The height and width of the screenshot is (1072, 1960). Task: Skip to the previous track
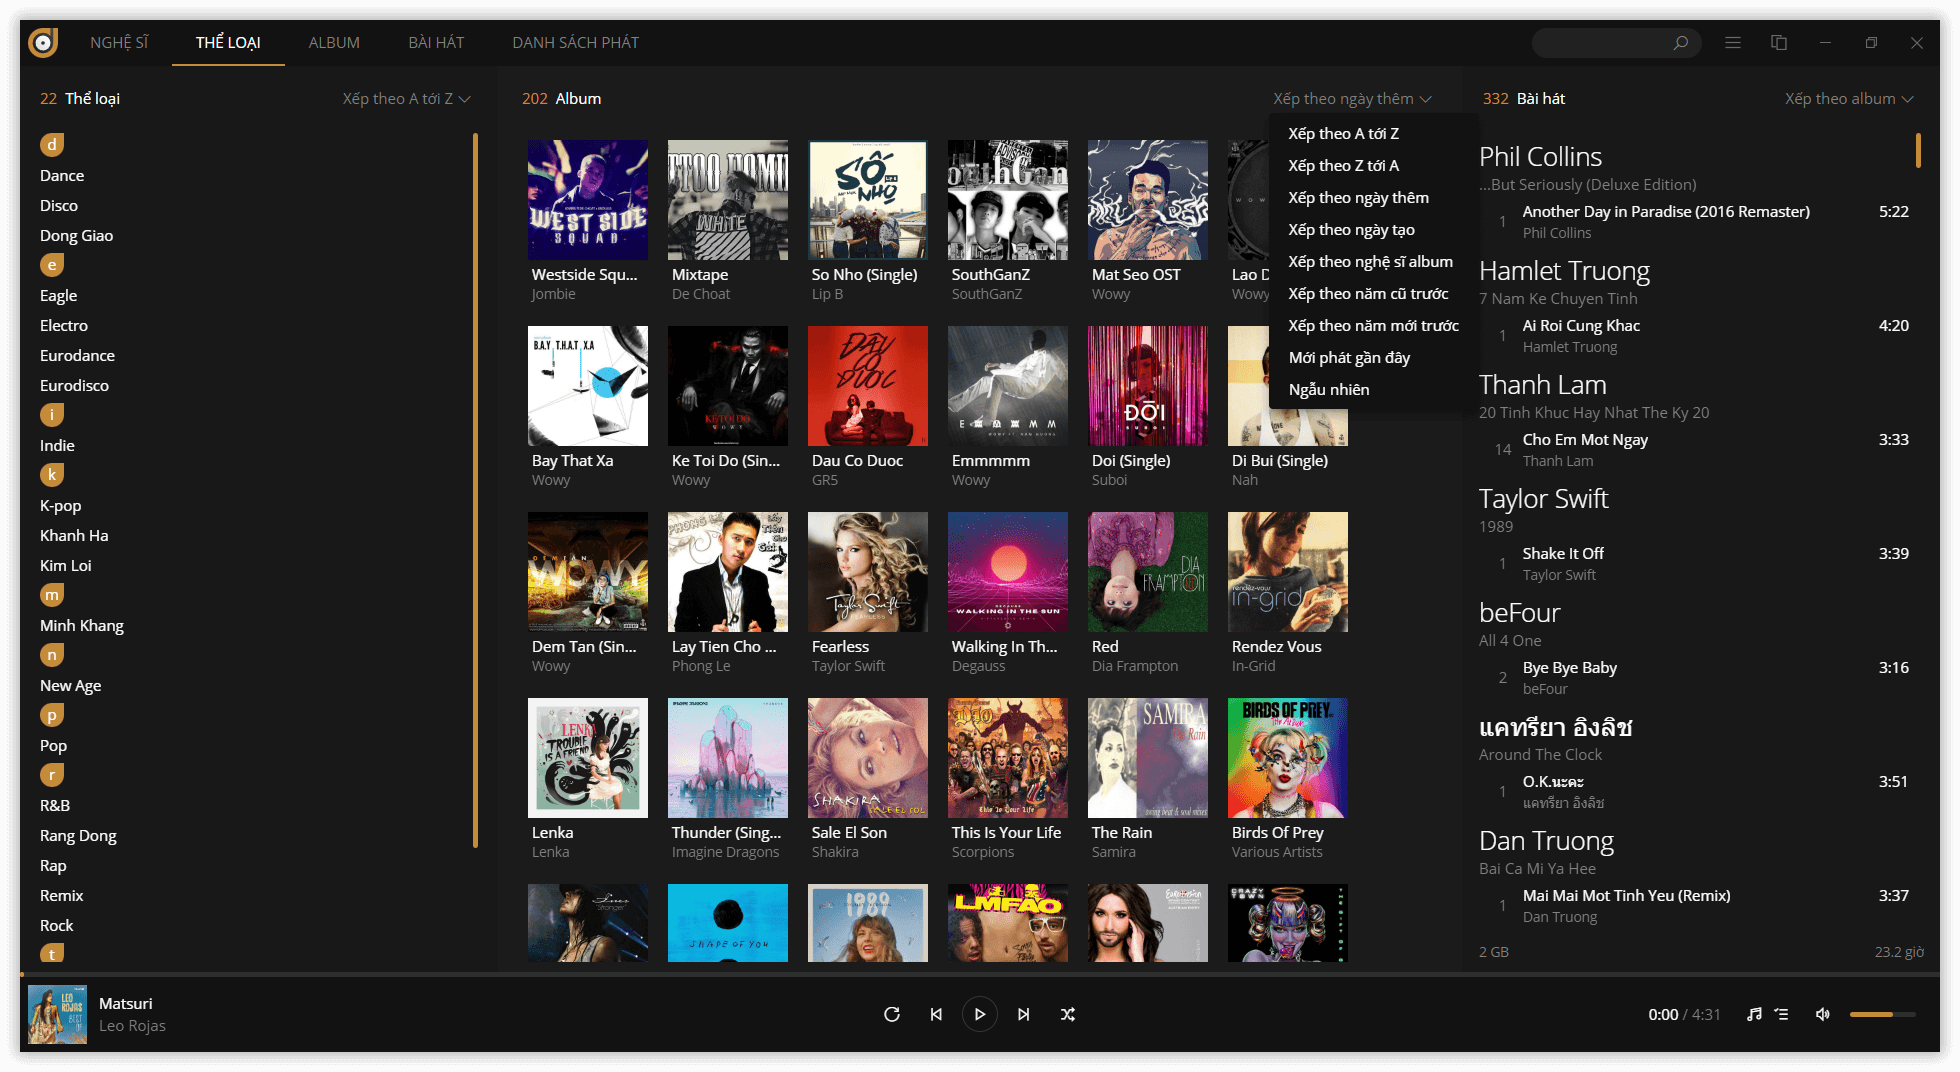click(936, 1014)
